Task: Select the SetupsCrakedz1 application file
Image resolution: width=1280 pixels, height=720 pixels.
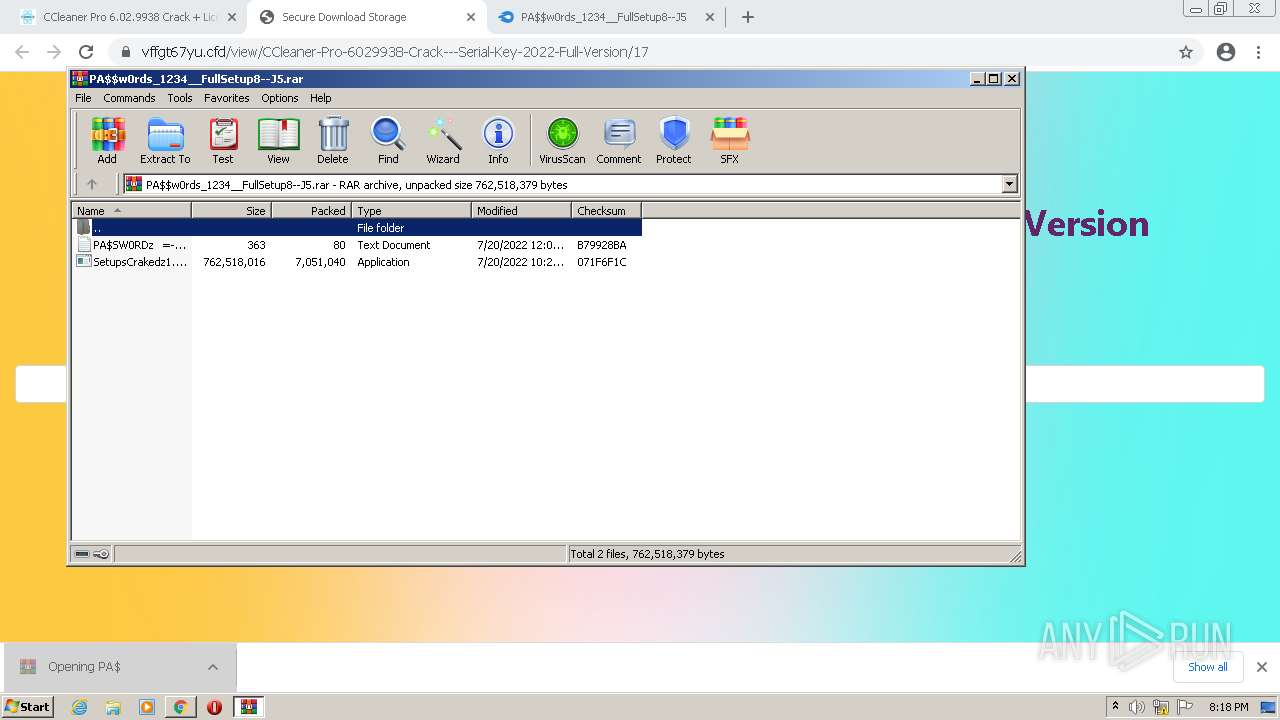Action: 357,262
